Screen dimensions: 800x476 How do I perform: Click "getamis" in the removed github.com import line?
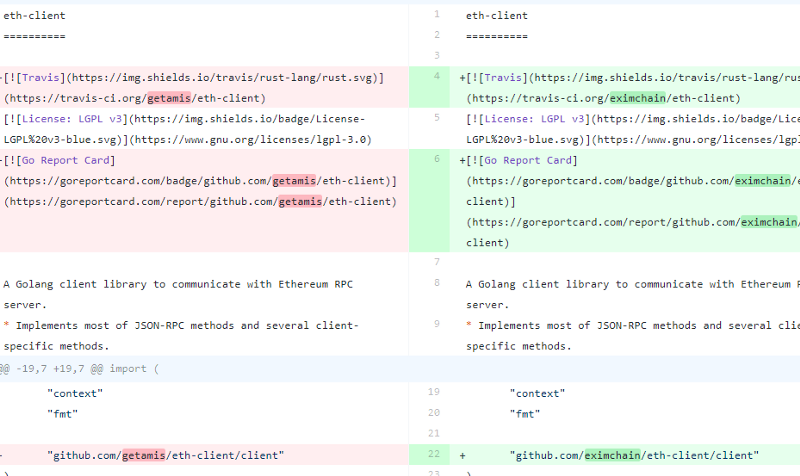click(x=144, y=455)
